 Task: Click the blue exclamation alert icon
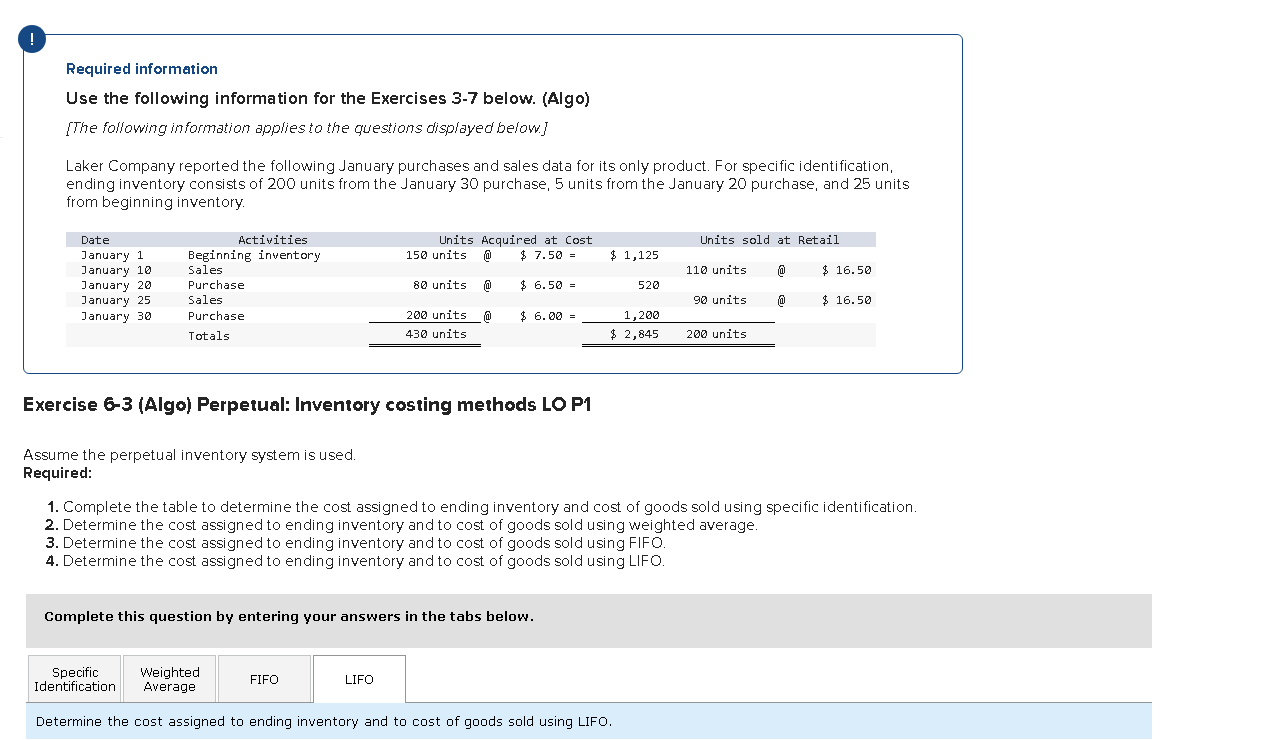(x=31, y=38)
